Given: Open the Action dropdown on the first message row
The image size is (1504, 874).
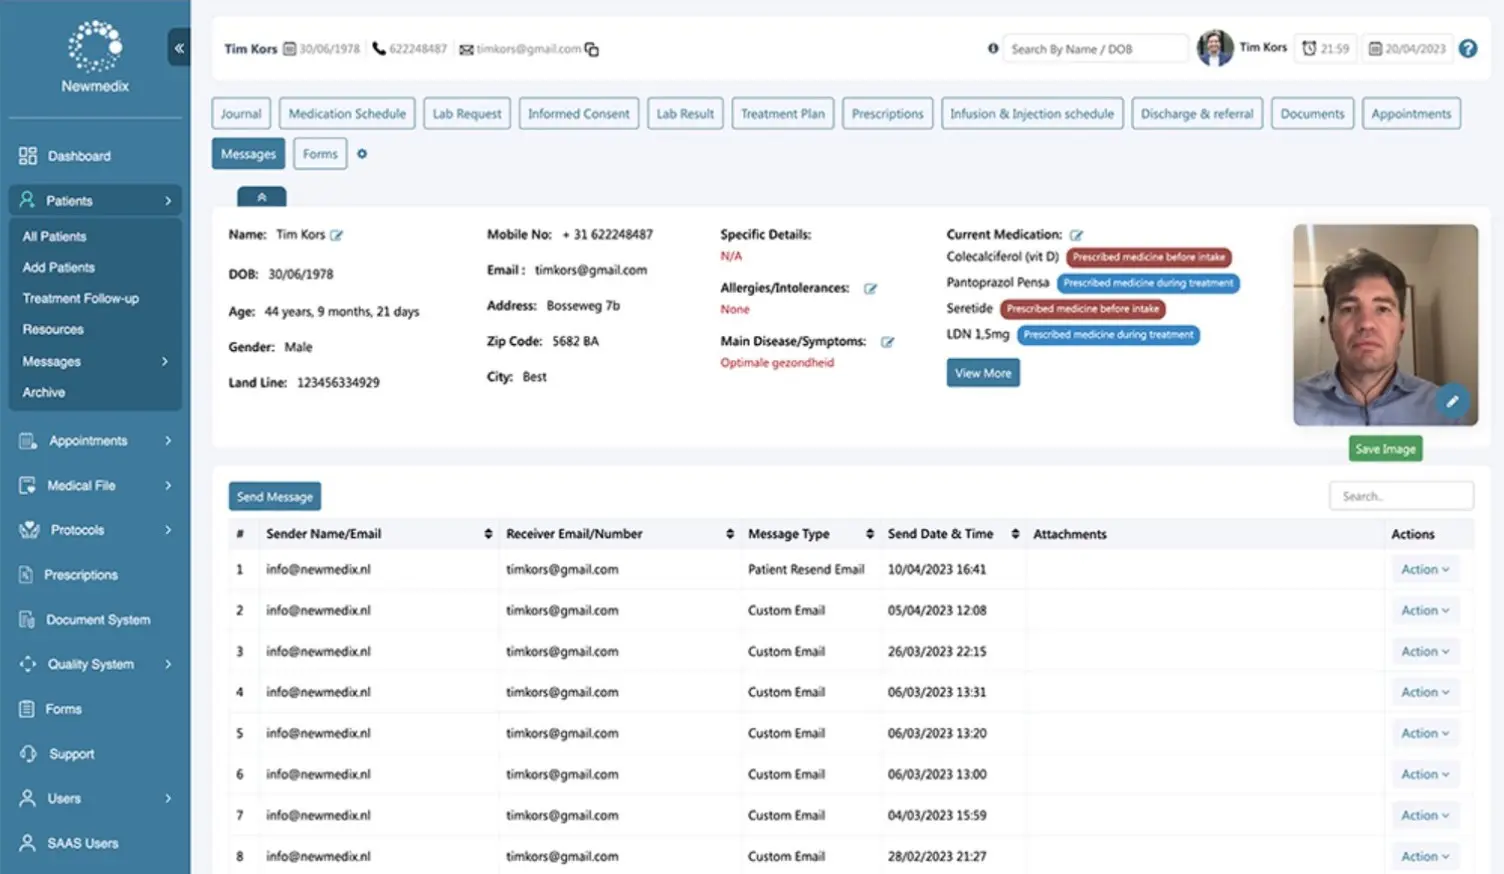Looking at the screenshot, I should click(x=1424, y=568).
